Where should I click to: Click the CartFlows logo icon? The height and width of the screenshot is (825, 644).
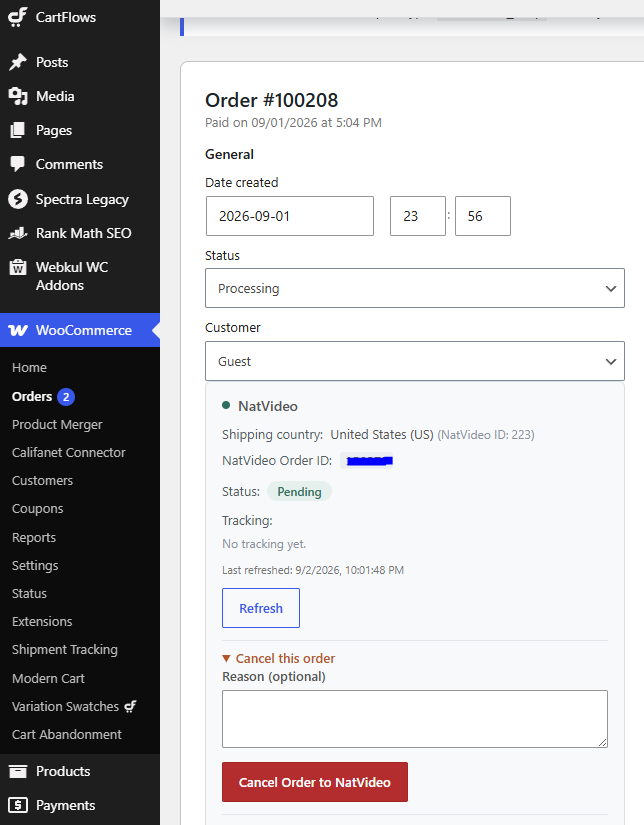coord(17,17)
